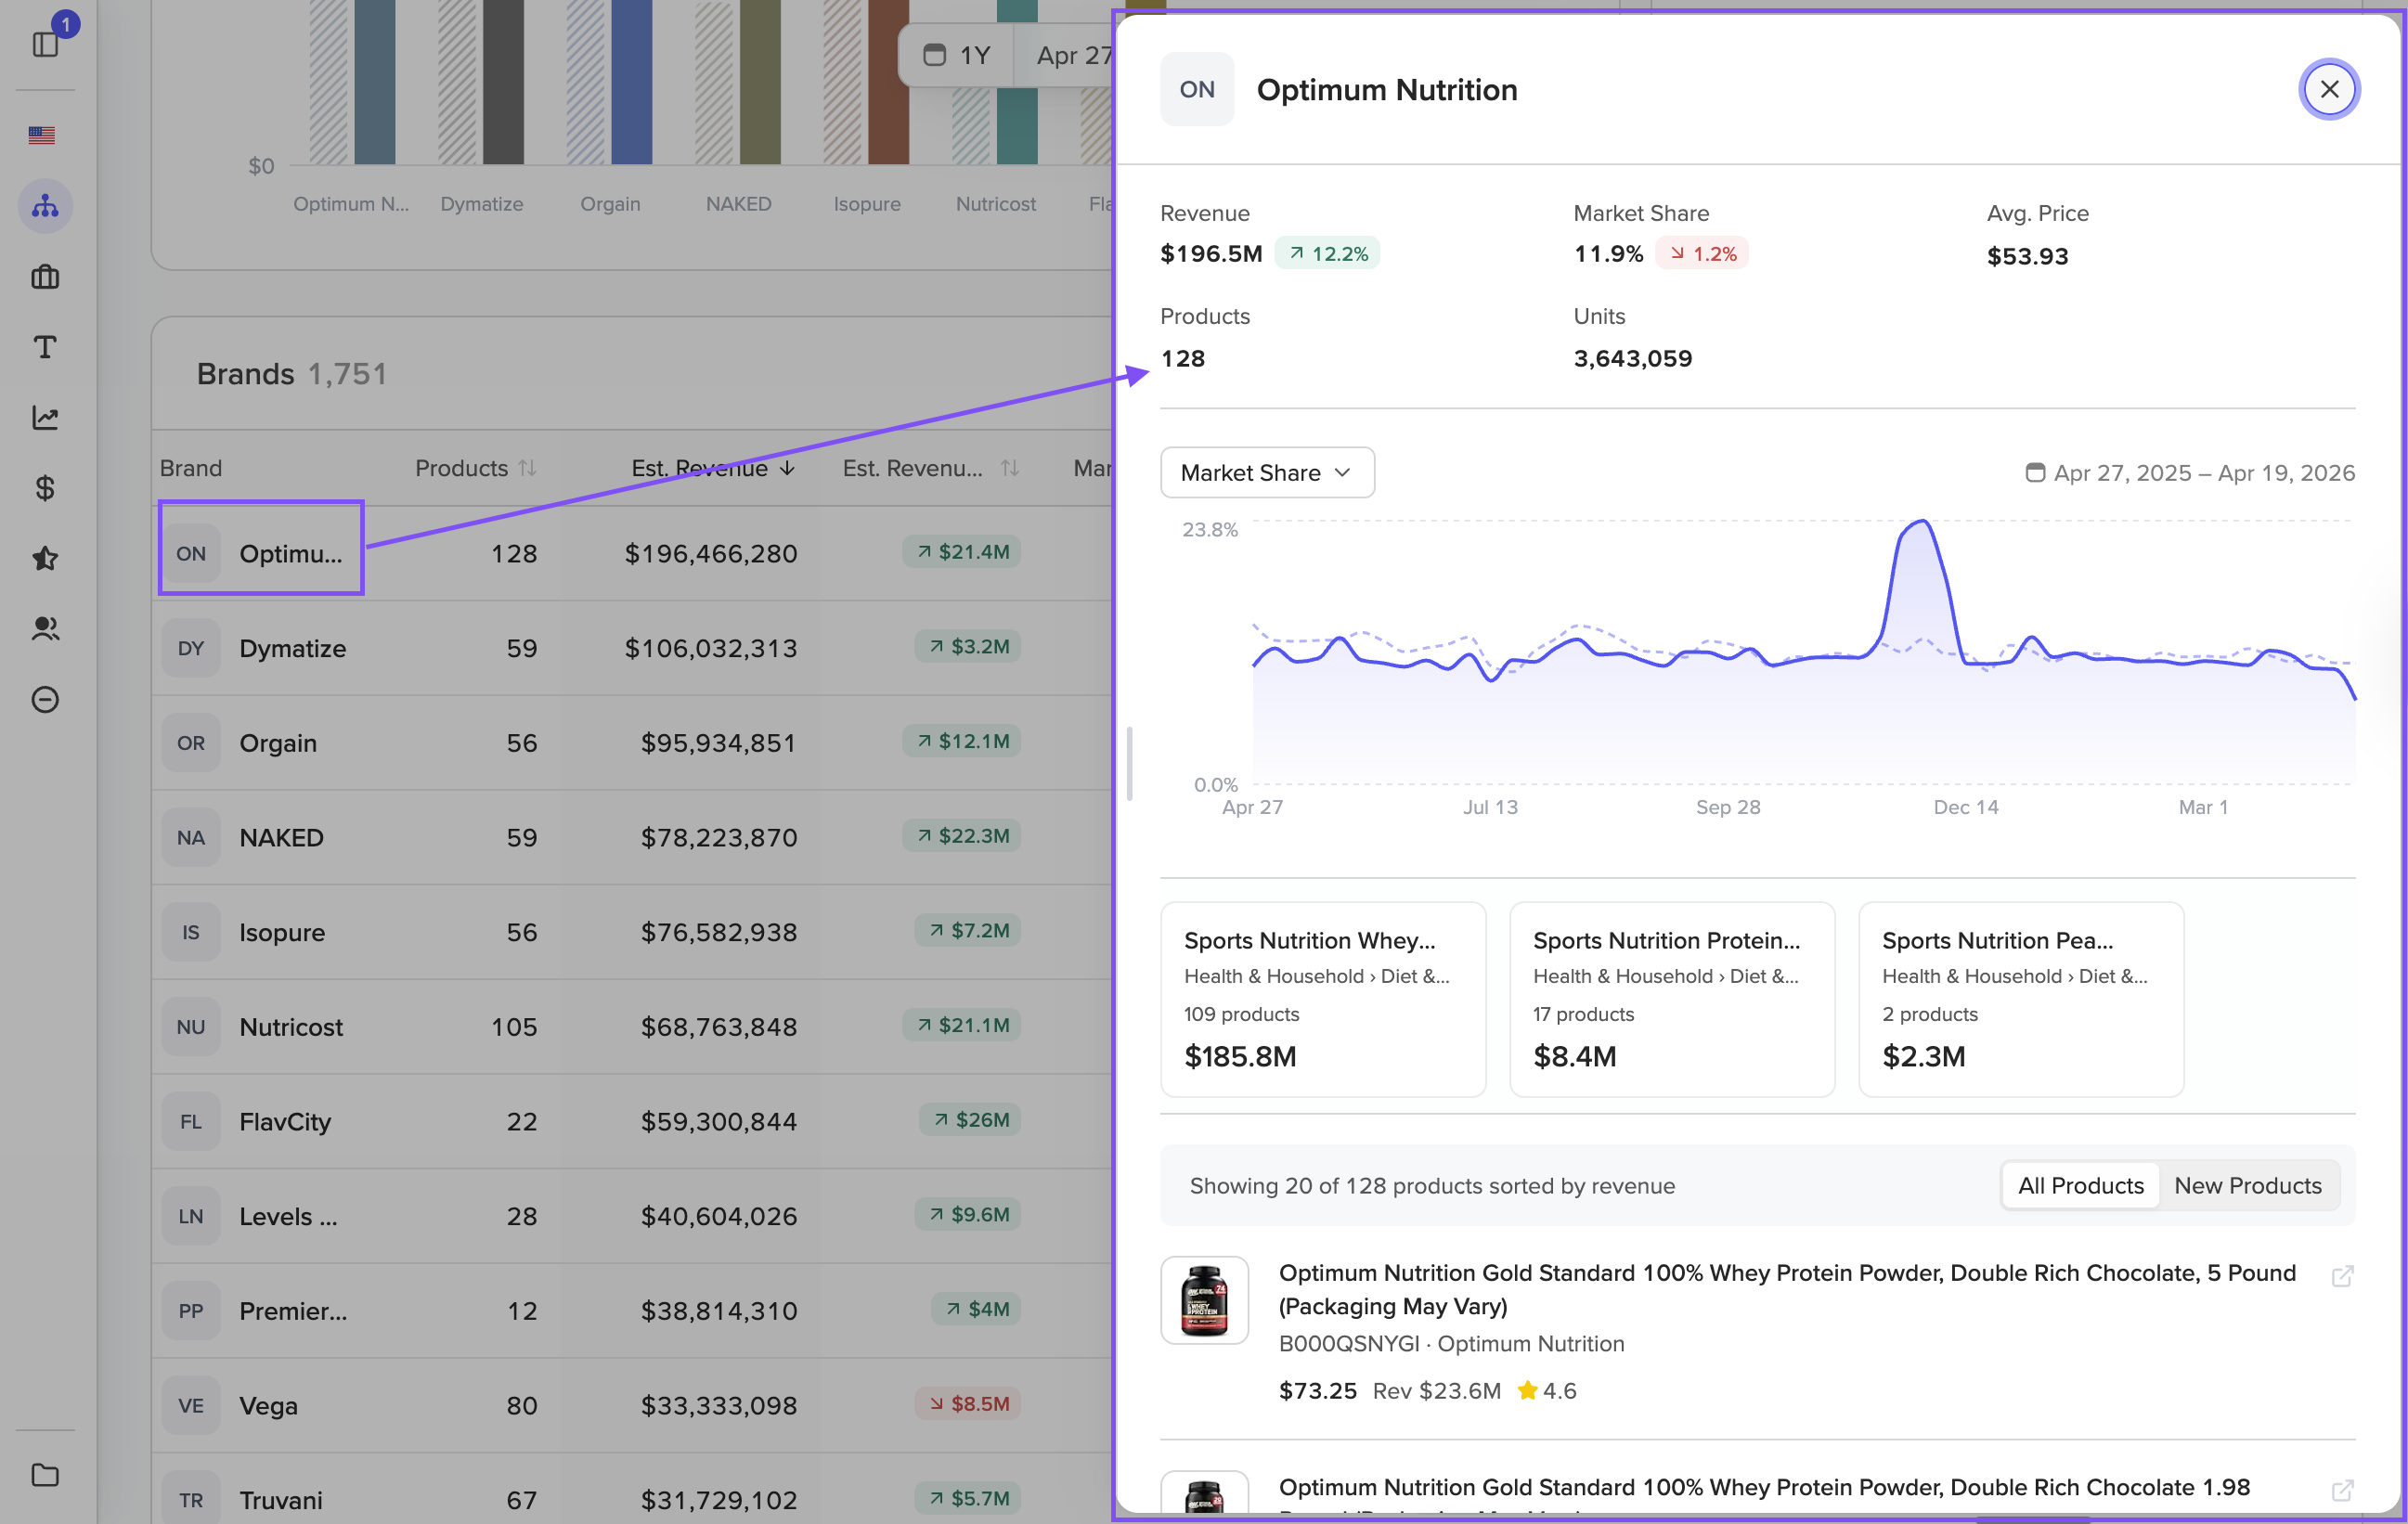
Task: Open external link for 5 Pound whey product
Action: [2342, 1276]
